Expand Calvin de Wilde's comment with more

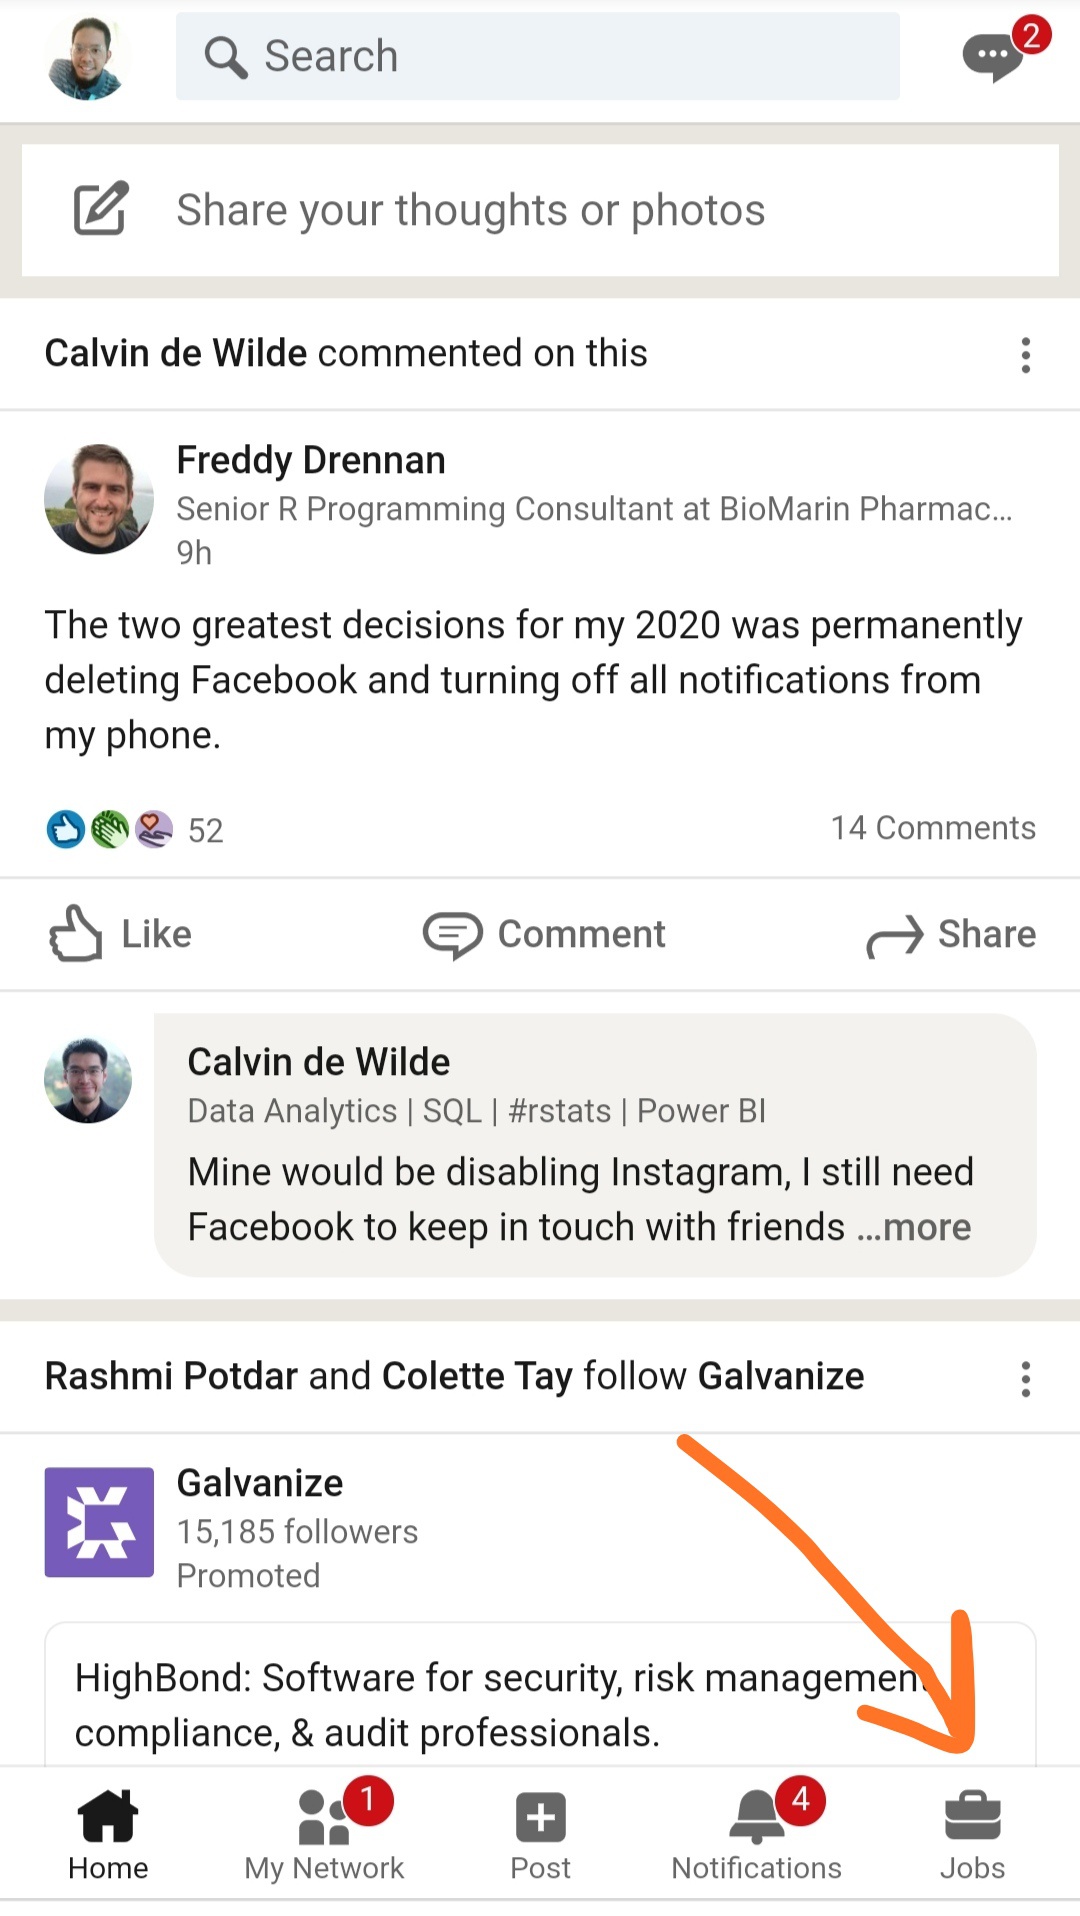tap(914, 1227)
